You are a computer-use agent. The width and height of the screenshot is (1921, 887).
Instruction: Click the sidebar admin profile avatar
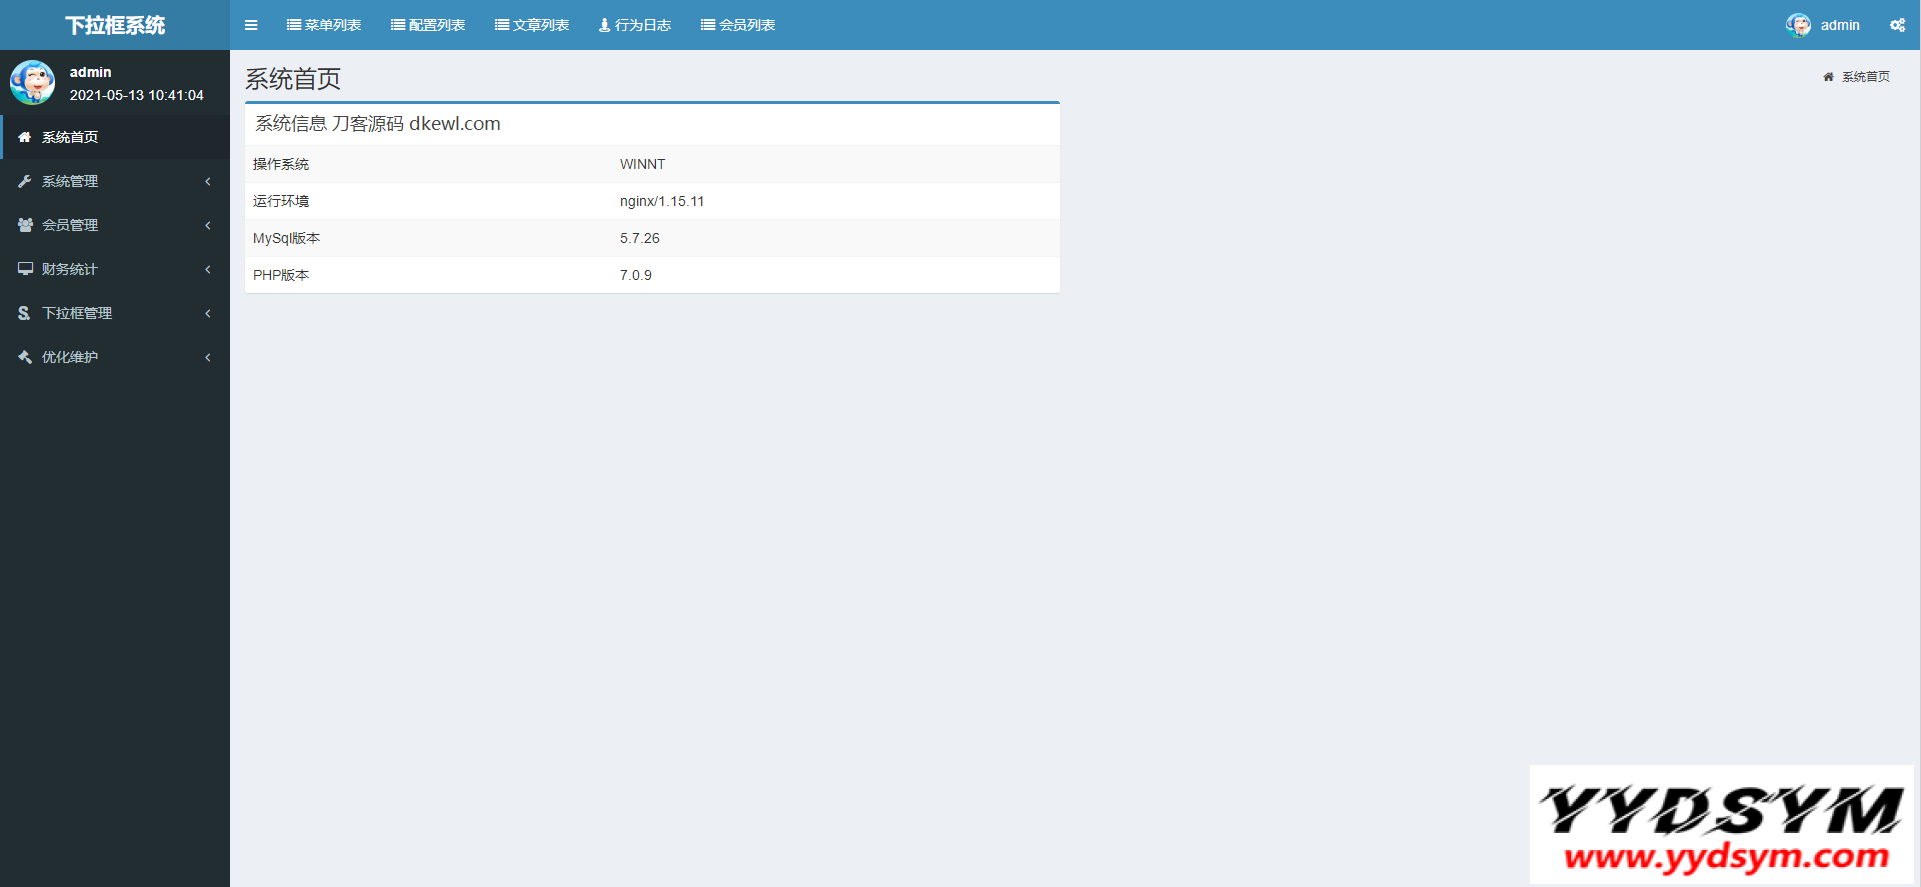click(33, 82)
